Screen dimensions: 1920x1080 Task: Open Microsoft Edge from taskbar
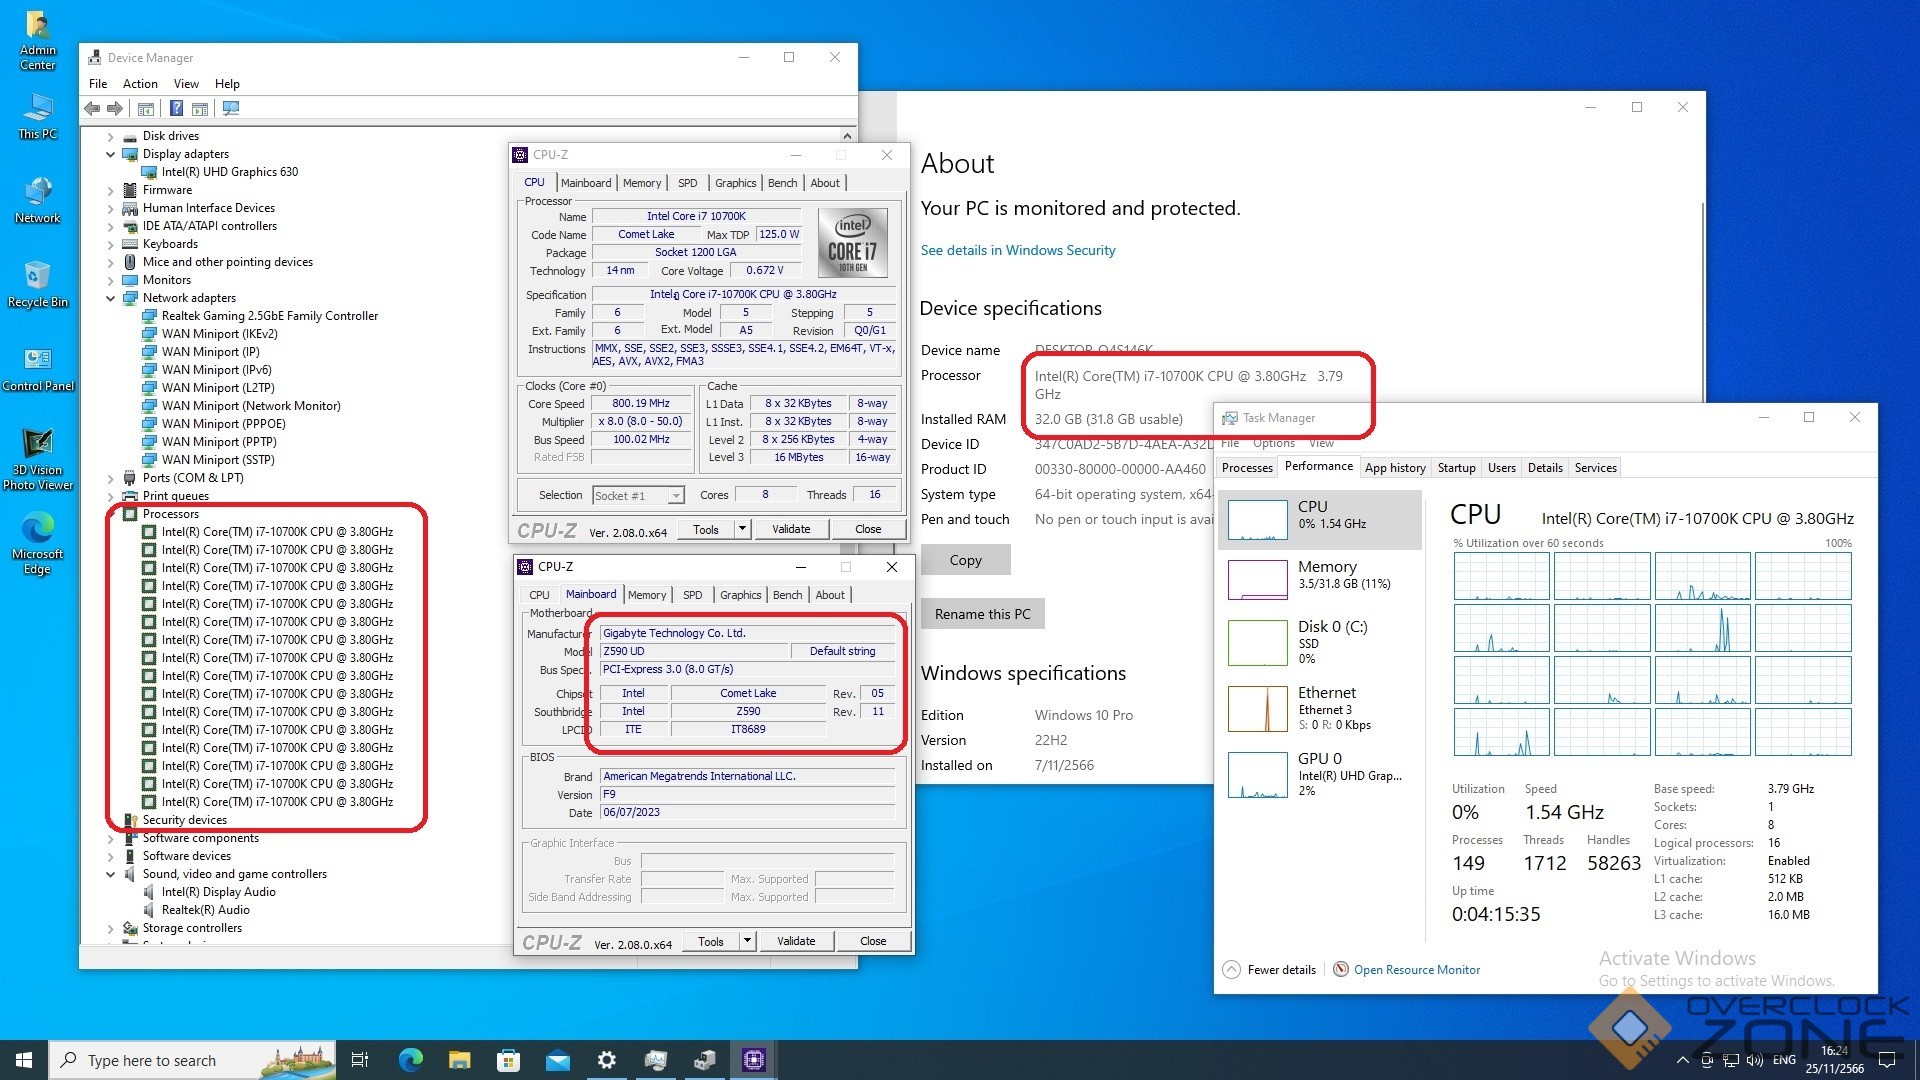[x=410, y=1060]
